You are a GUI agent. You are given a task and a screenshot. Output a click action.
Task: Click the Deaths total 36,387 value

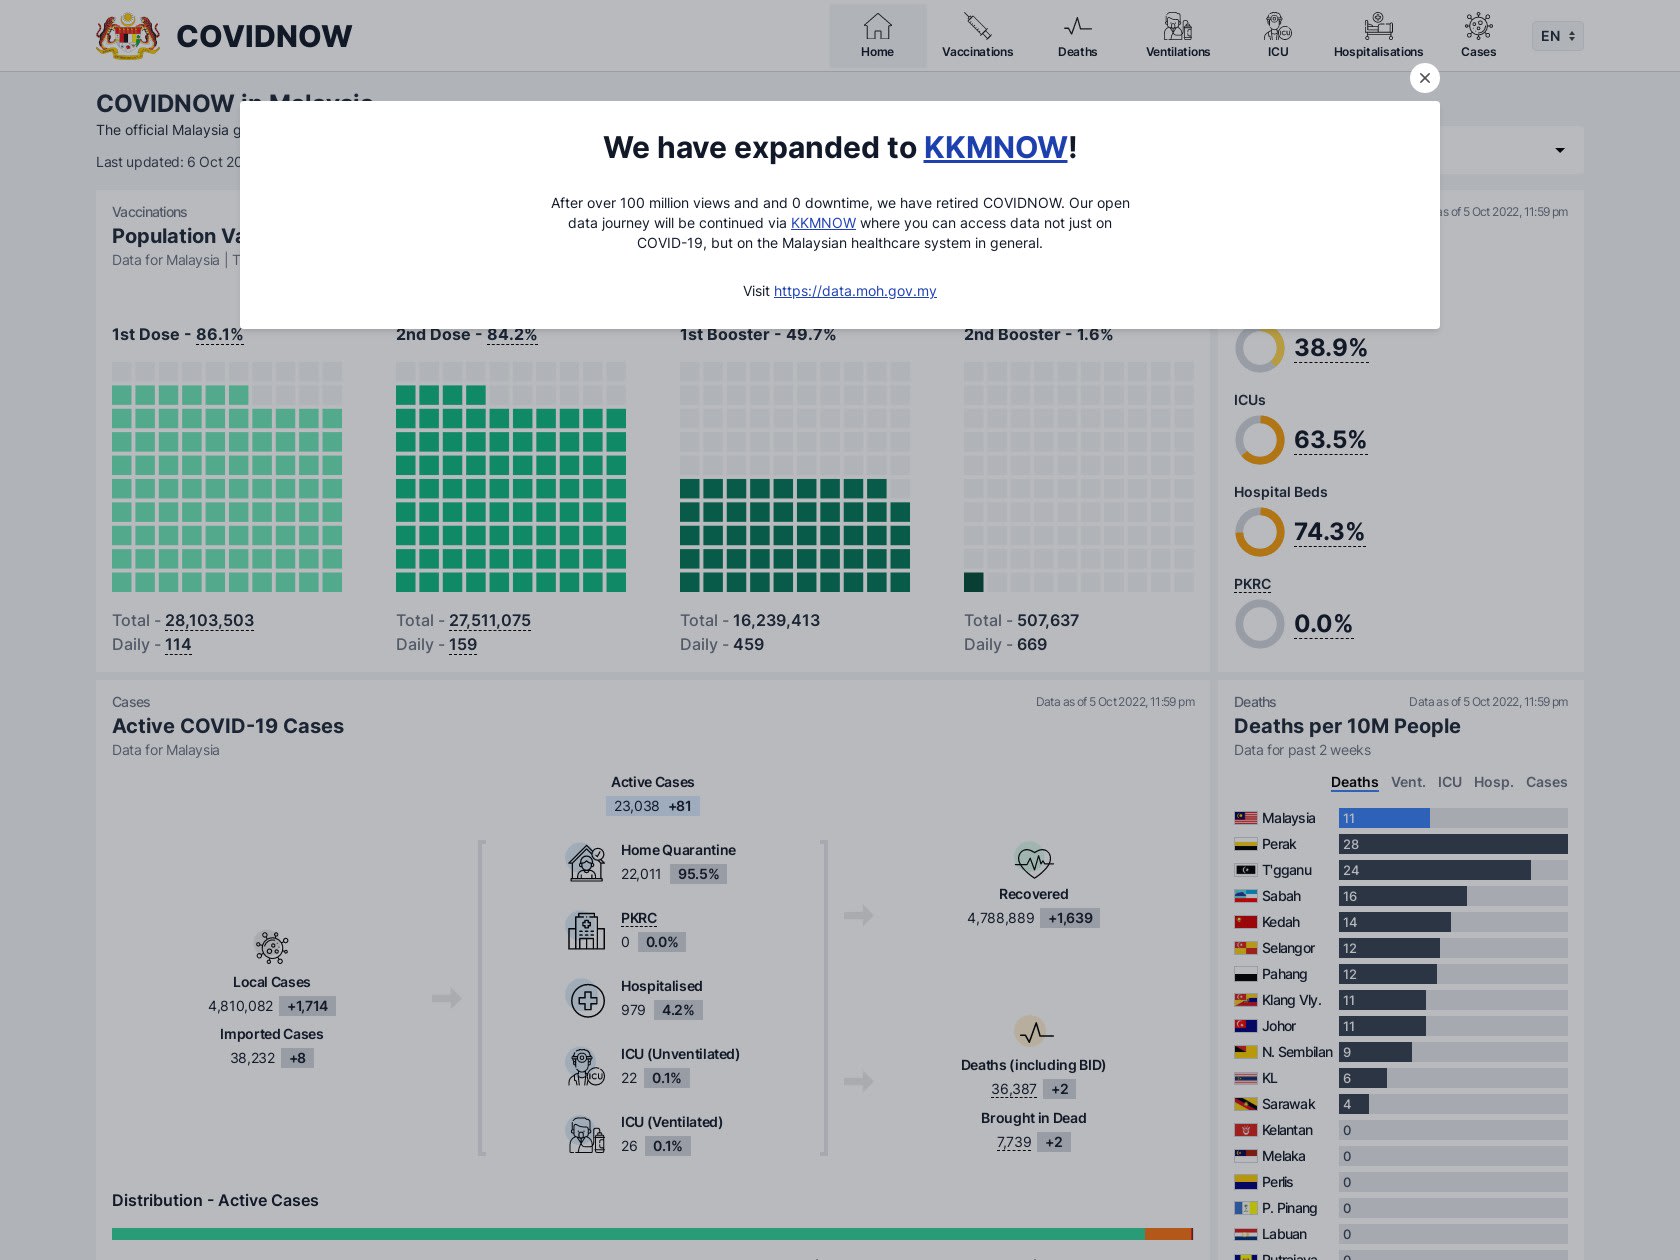(x=1014, y=1089)
